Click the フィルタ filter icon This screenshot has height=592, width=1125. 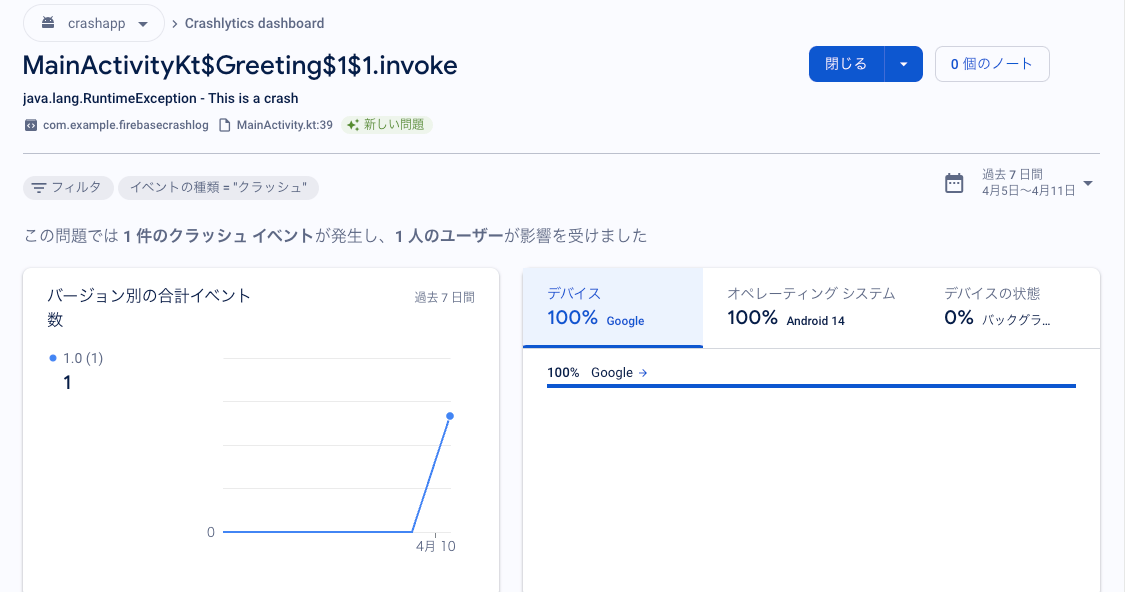point(39,187)
